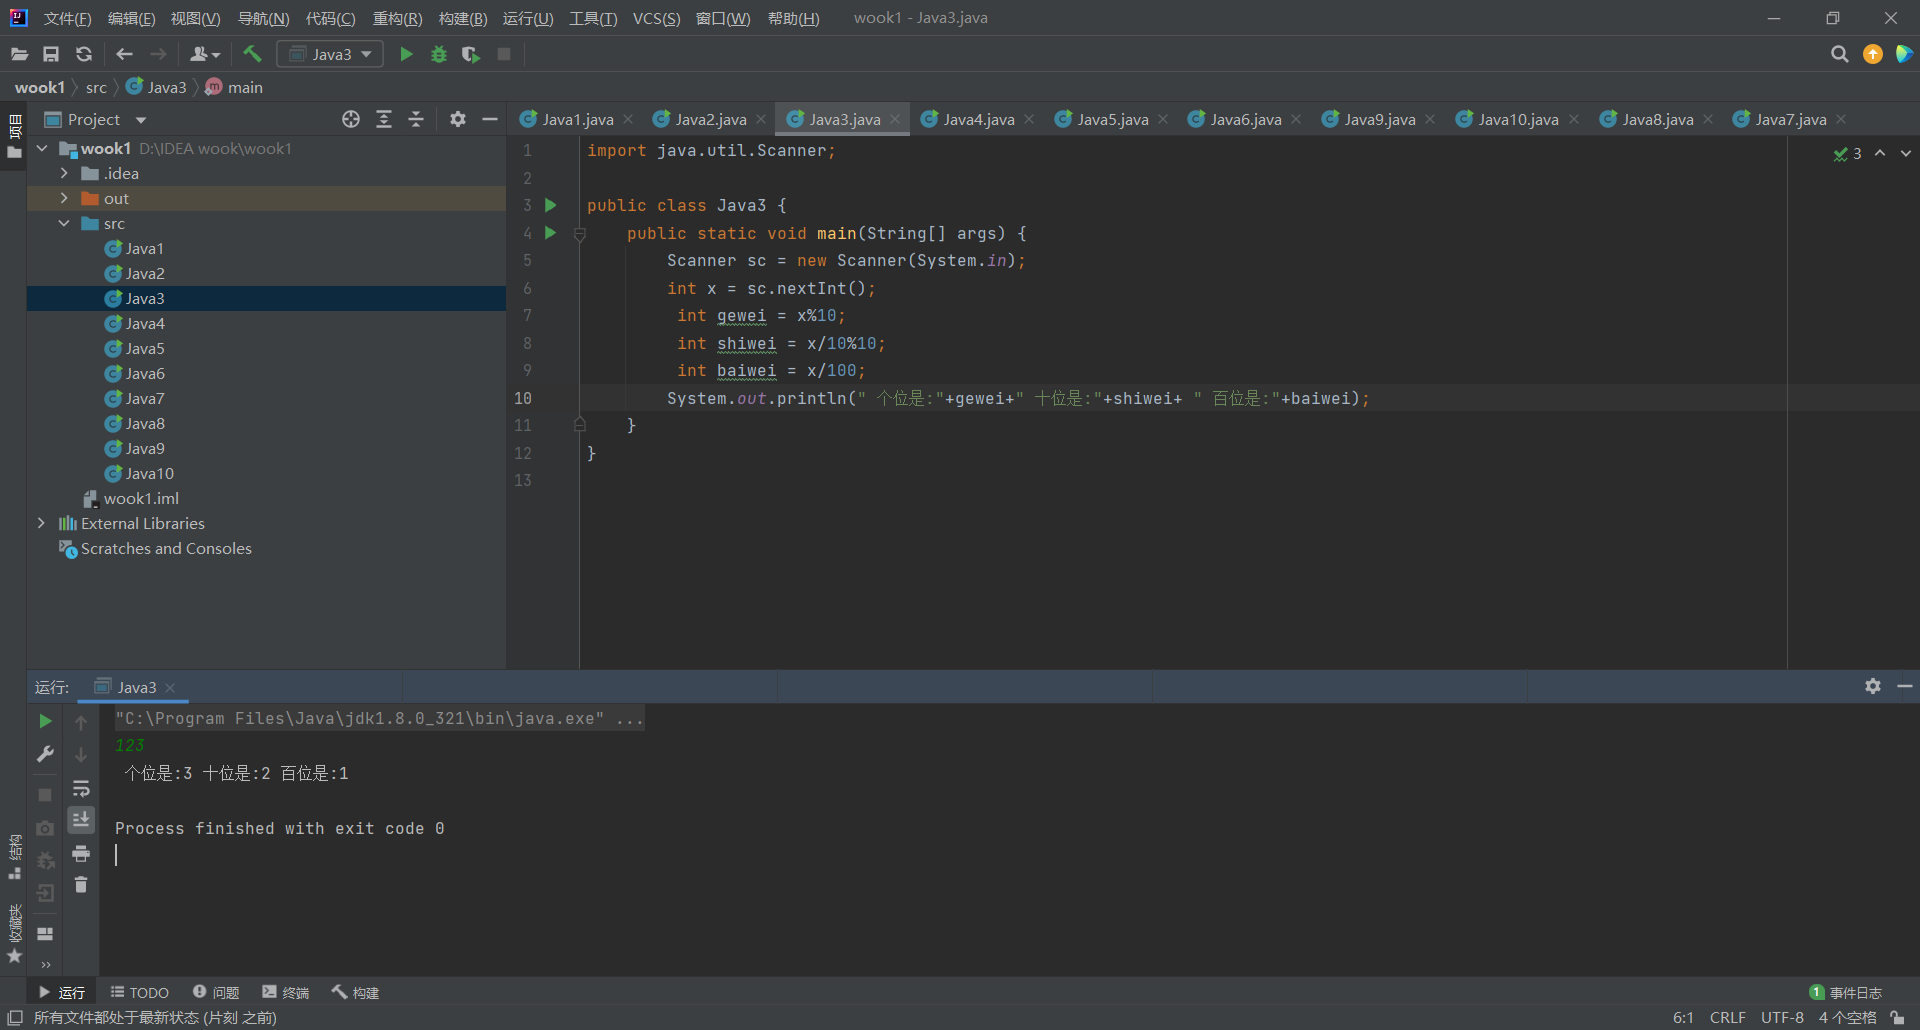This screenshot has height=1030, width=1920.
Task: Toggle scroll to end in console
Action: [x=81, y=820]
